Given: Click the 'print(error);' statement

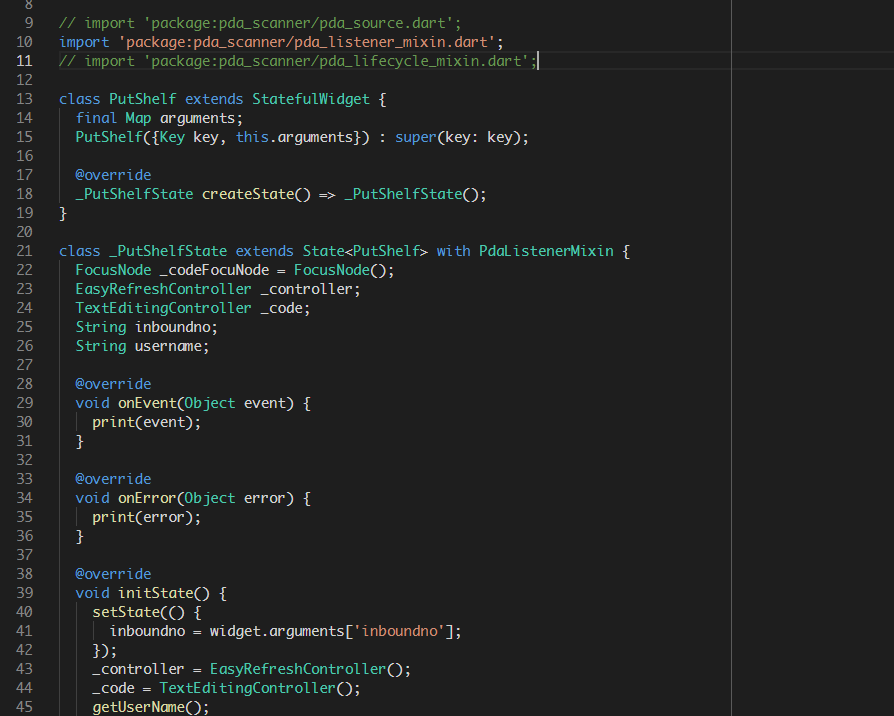Looking at the screenshot, I should coord(147,517).
